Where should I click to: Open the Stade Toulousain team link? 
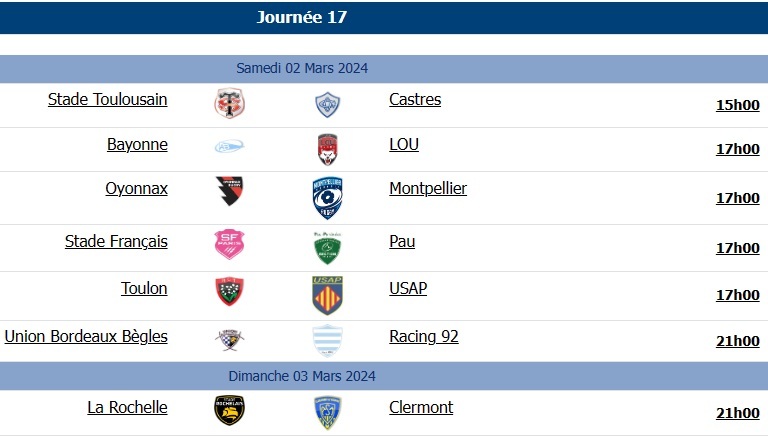(x=108, y=99)
